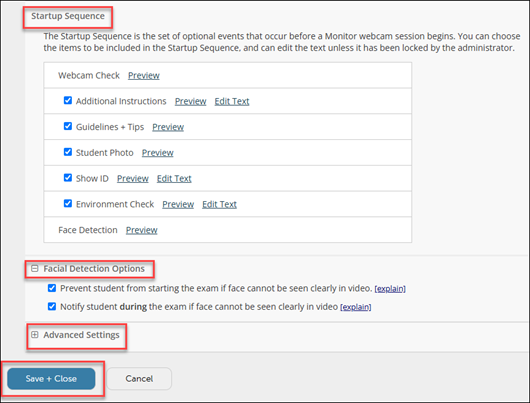Click the Cancel button
The width and height of the screenshot is (530, 403).
tap(139, 379)
